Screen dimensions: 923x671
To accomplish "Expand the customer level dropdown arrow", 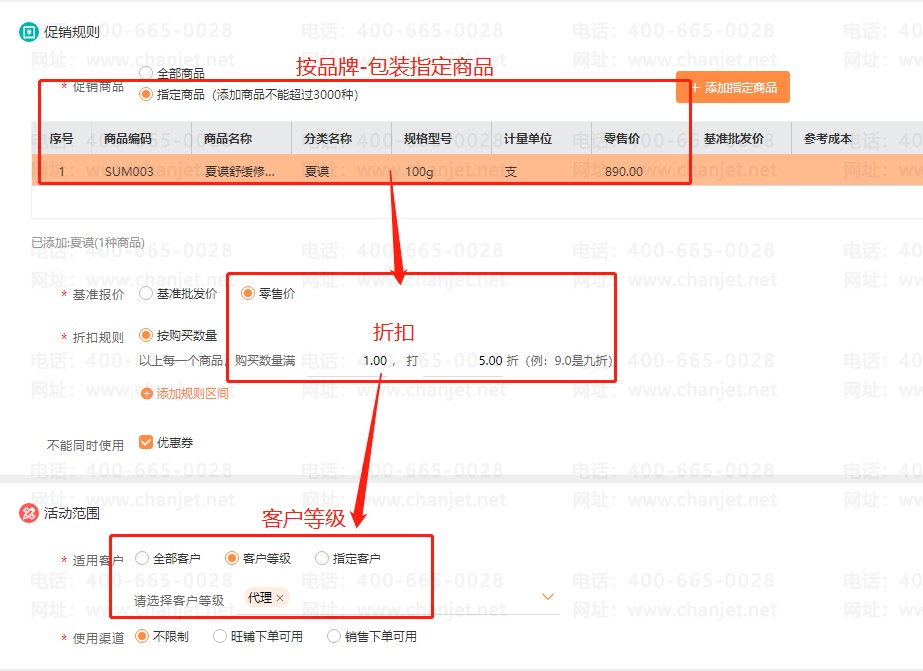I will 548,597.
